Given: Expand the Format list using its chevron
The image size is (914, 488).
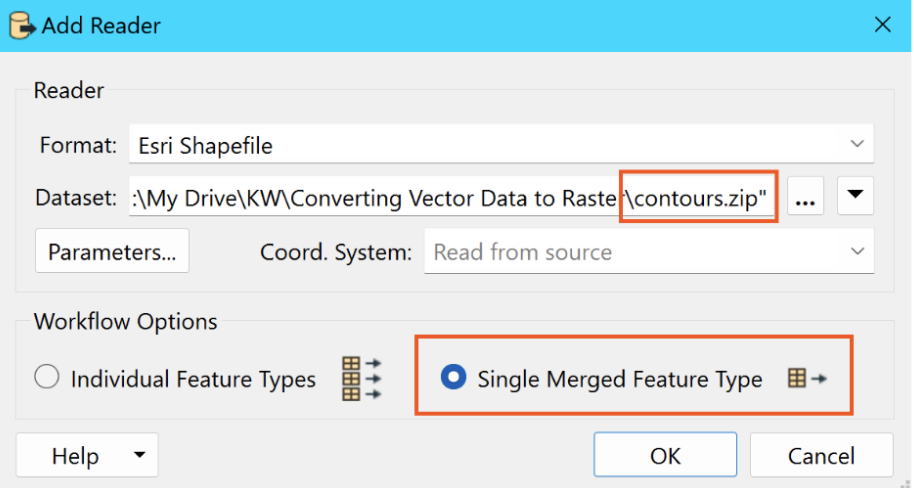Looking at the screenshot, I should [x=857, y=143].
